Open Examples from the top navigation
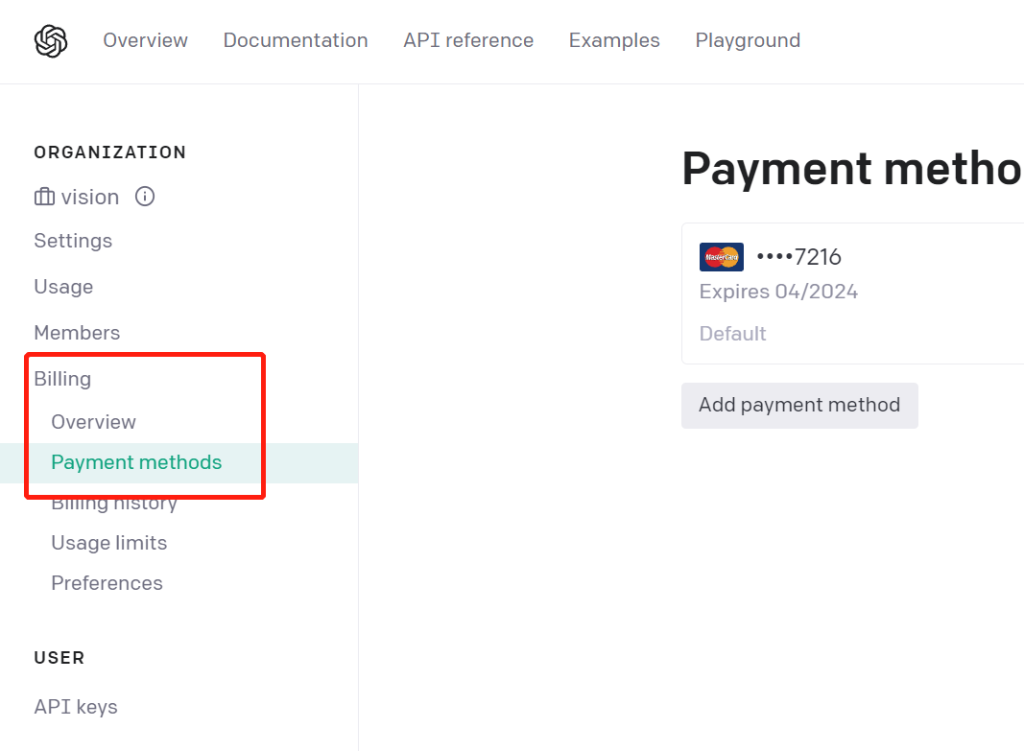 [614, 41]
